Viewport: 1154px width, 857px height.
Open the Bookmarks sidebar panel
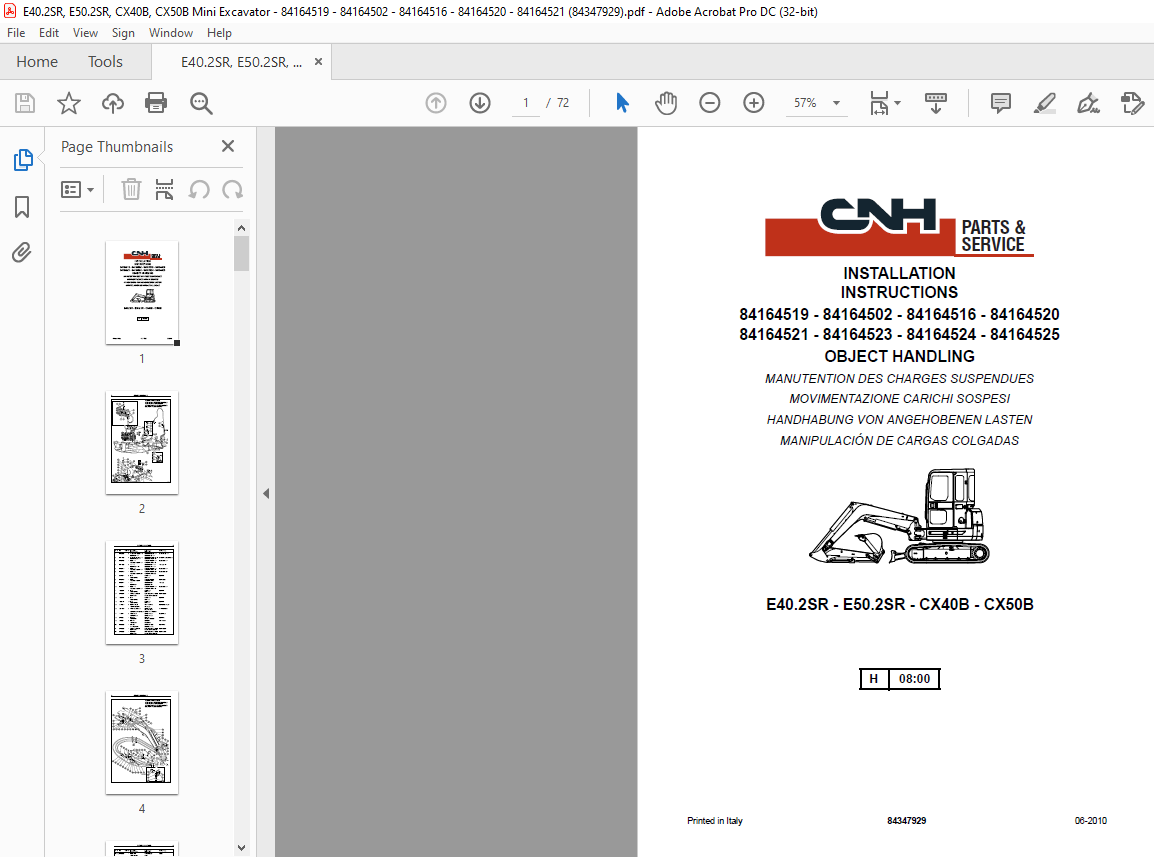point(22,207)
